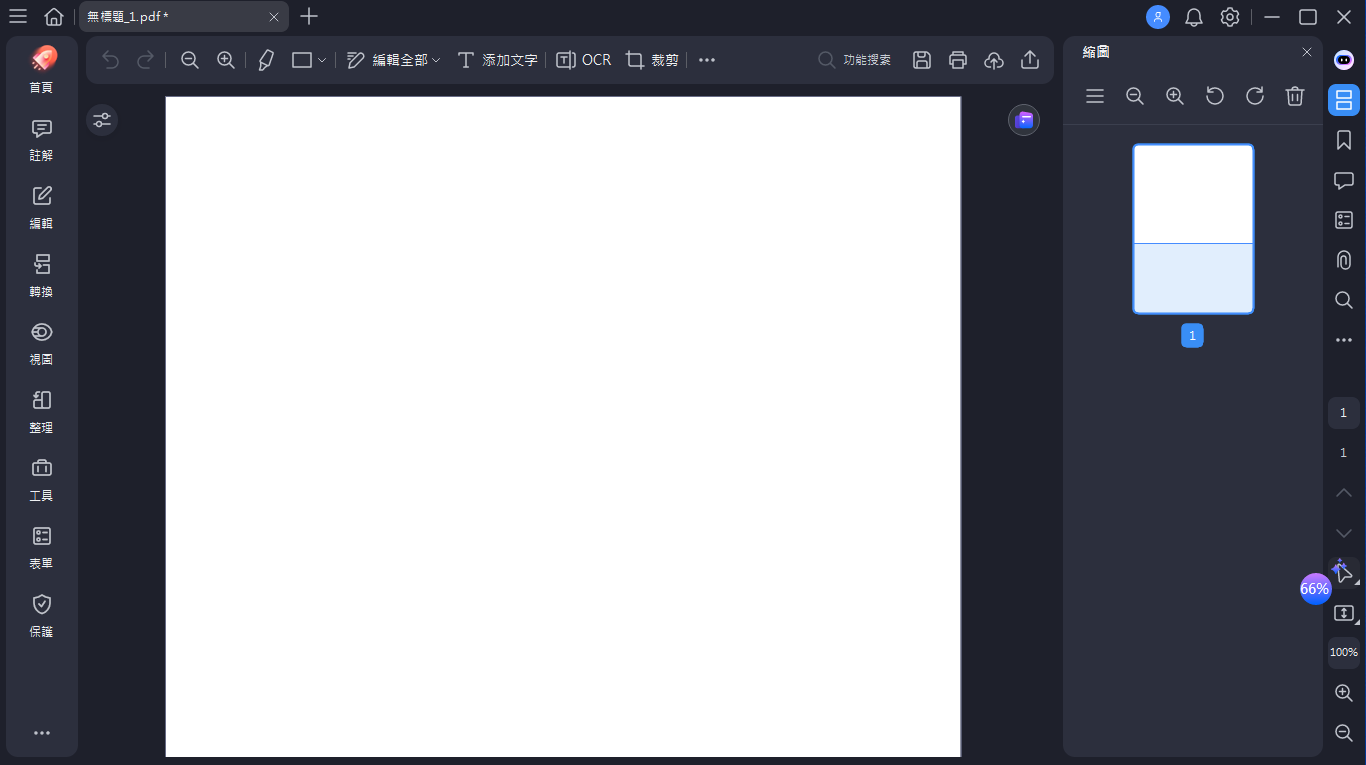Image resolution: width=1366 pixels, height=765 pixels.
Task: Edit the current page number field
Action: click(1344, 413)
